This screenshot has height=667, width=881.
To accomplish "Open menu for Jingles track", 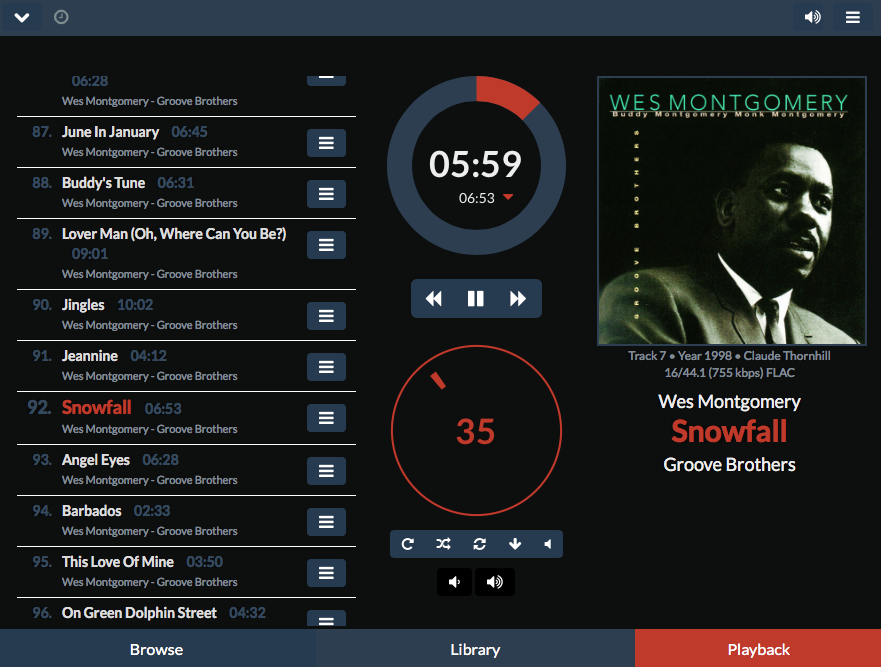I will coord(326,316).
